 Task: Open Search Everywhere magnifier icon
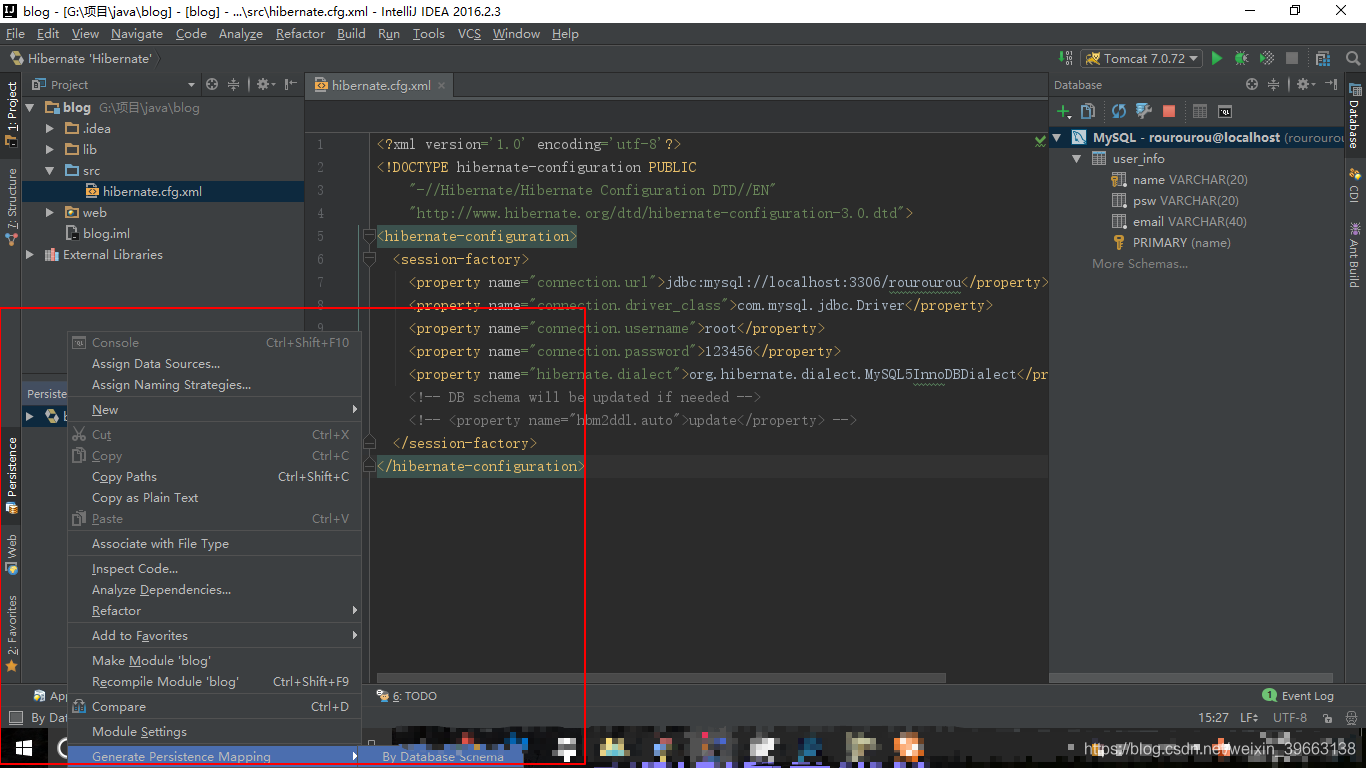click(1352, 59)
